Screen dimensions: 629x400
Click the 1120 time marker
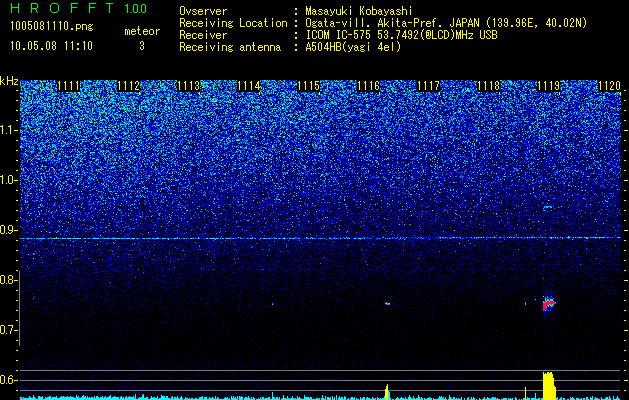(609, 86)
